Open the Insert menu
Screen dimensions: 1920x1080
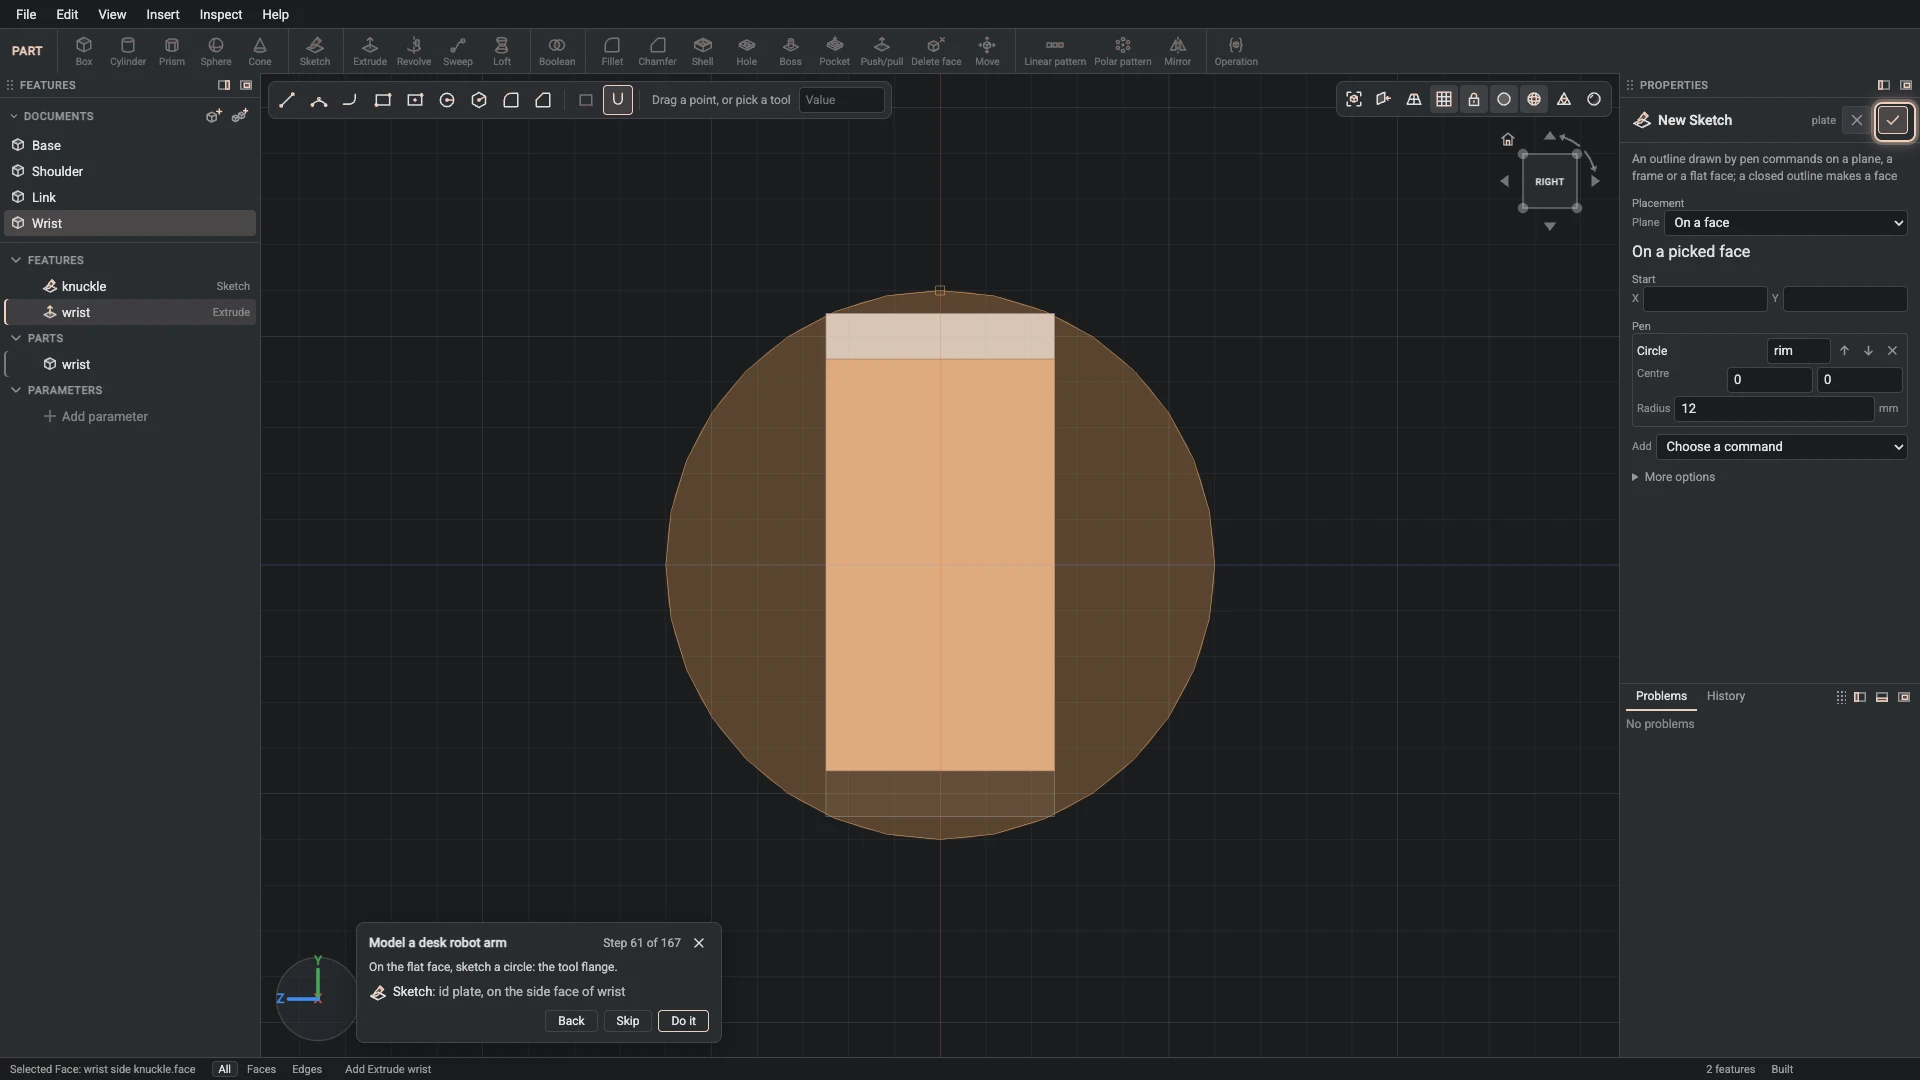click(163, 14)
